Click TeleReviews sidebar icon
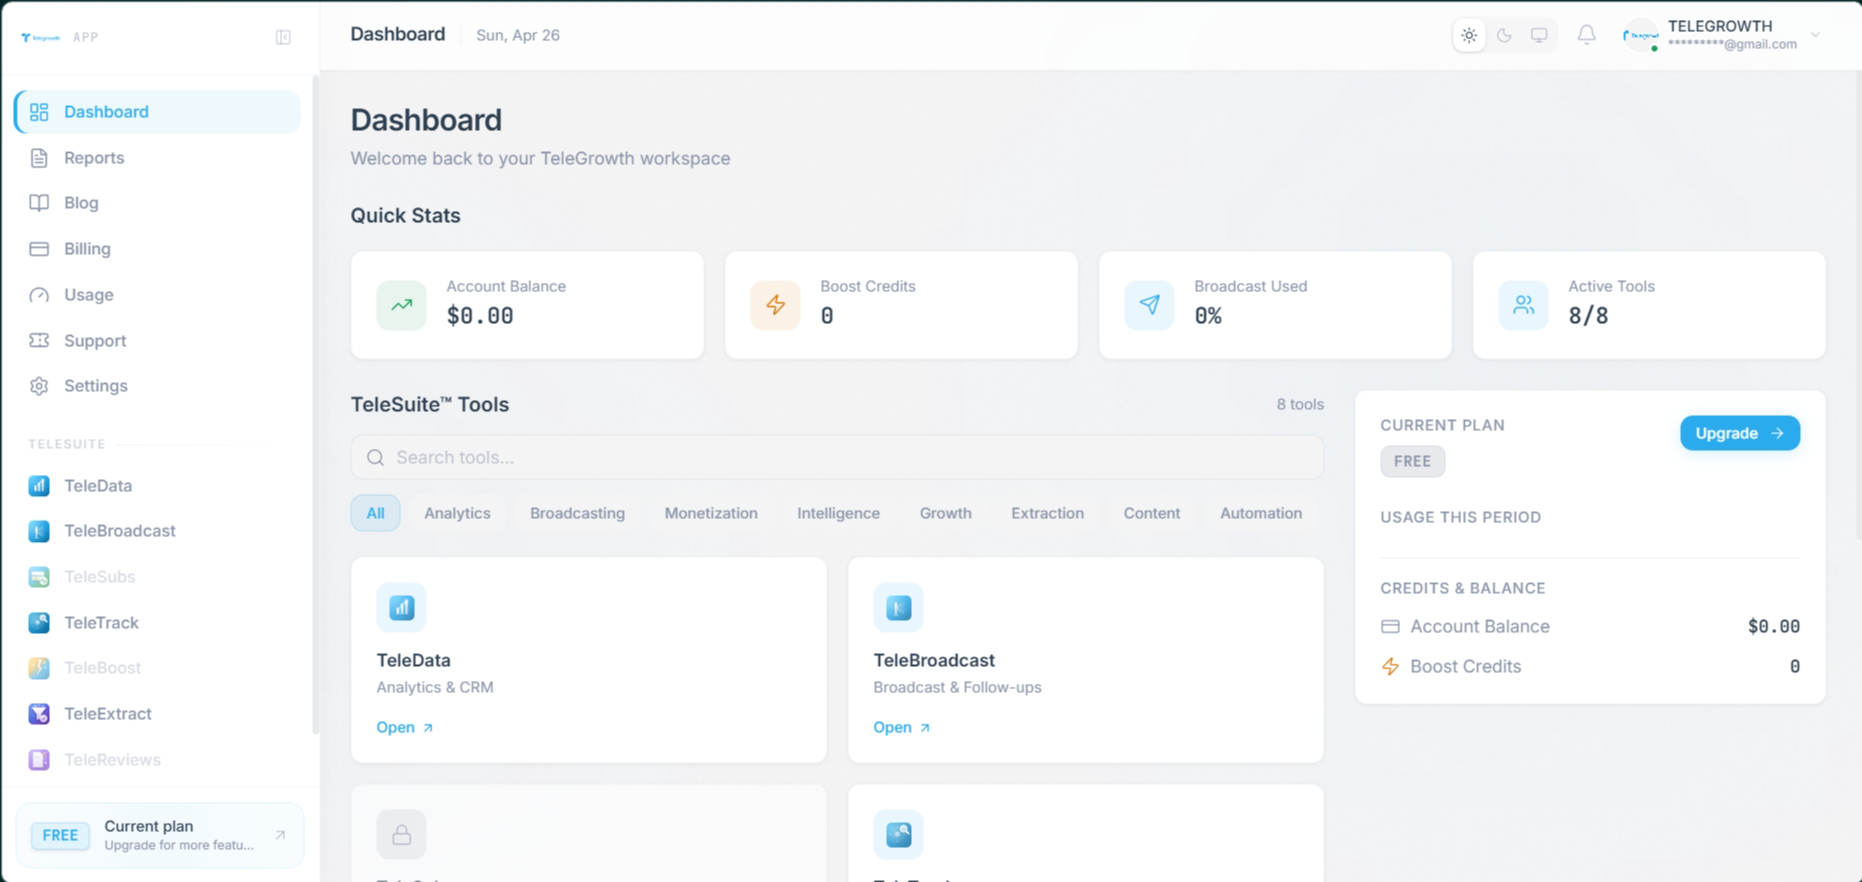 point(39,760)
